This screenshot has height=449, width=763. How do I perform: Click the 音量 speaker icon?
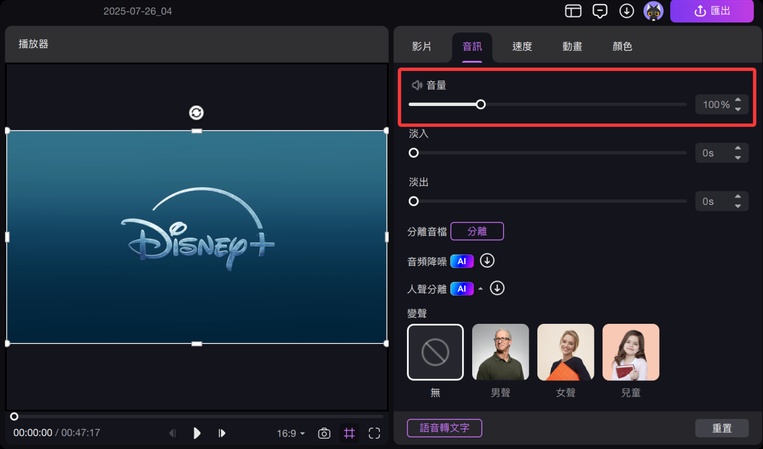(x=417, y=85)
